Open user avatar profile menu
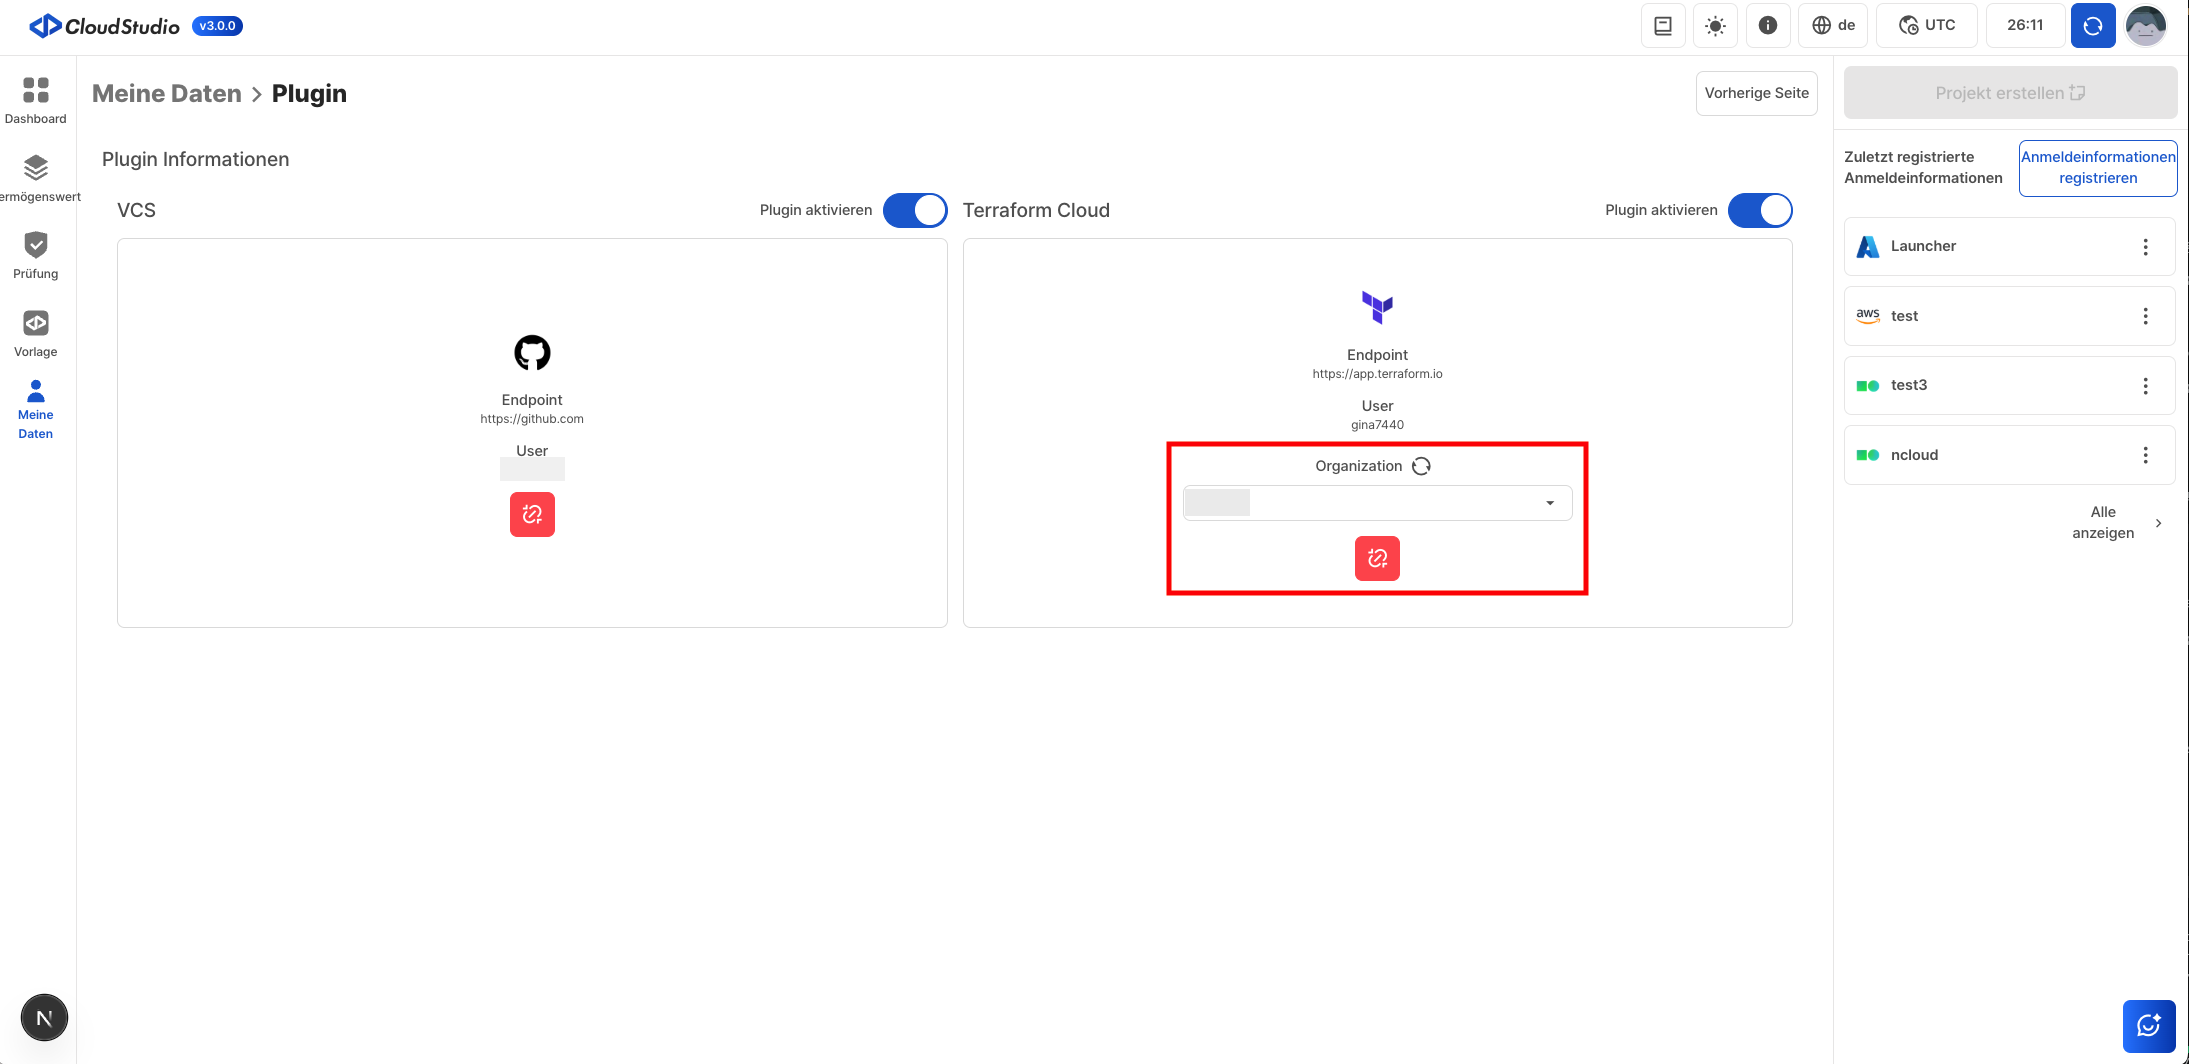 (x=2145, y=26)
